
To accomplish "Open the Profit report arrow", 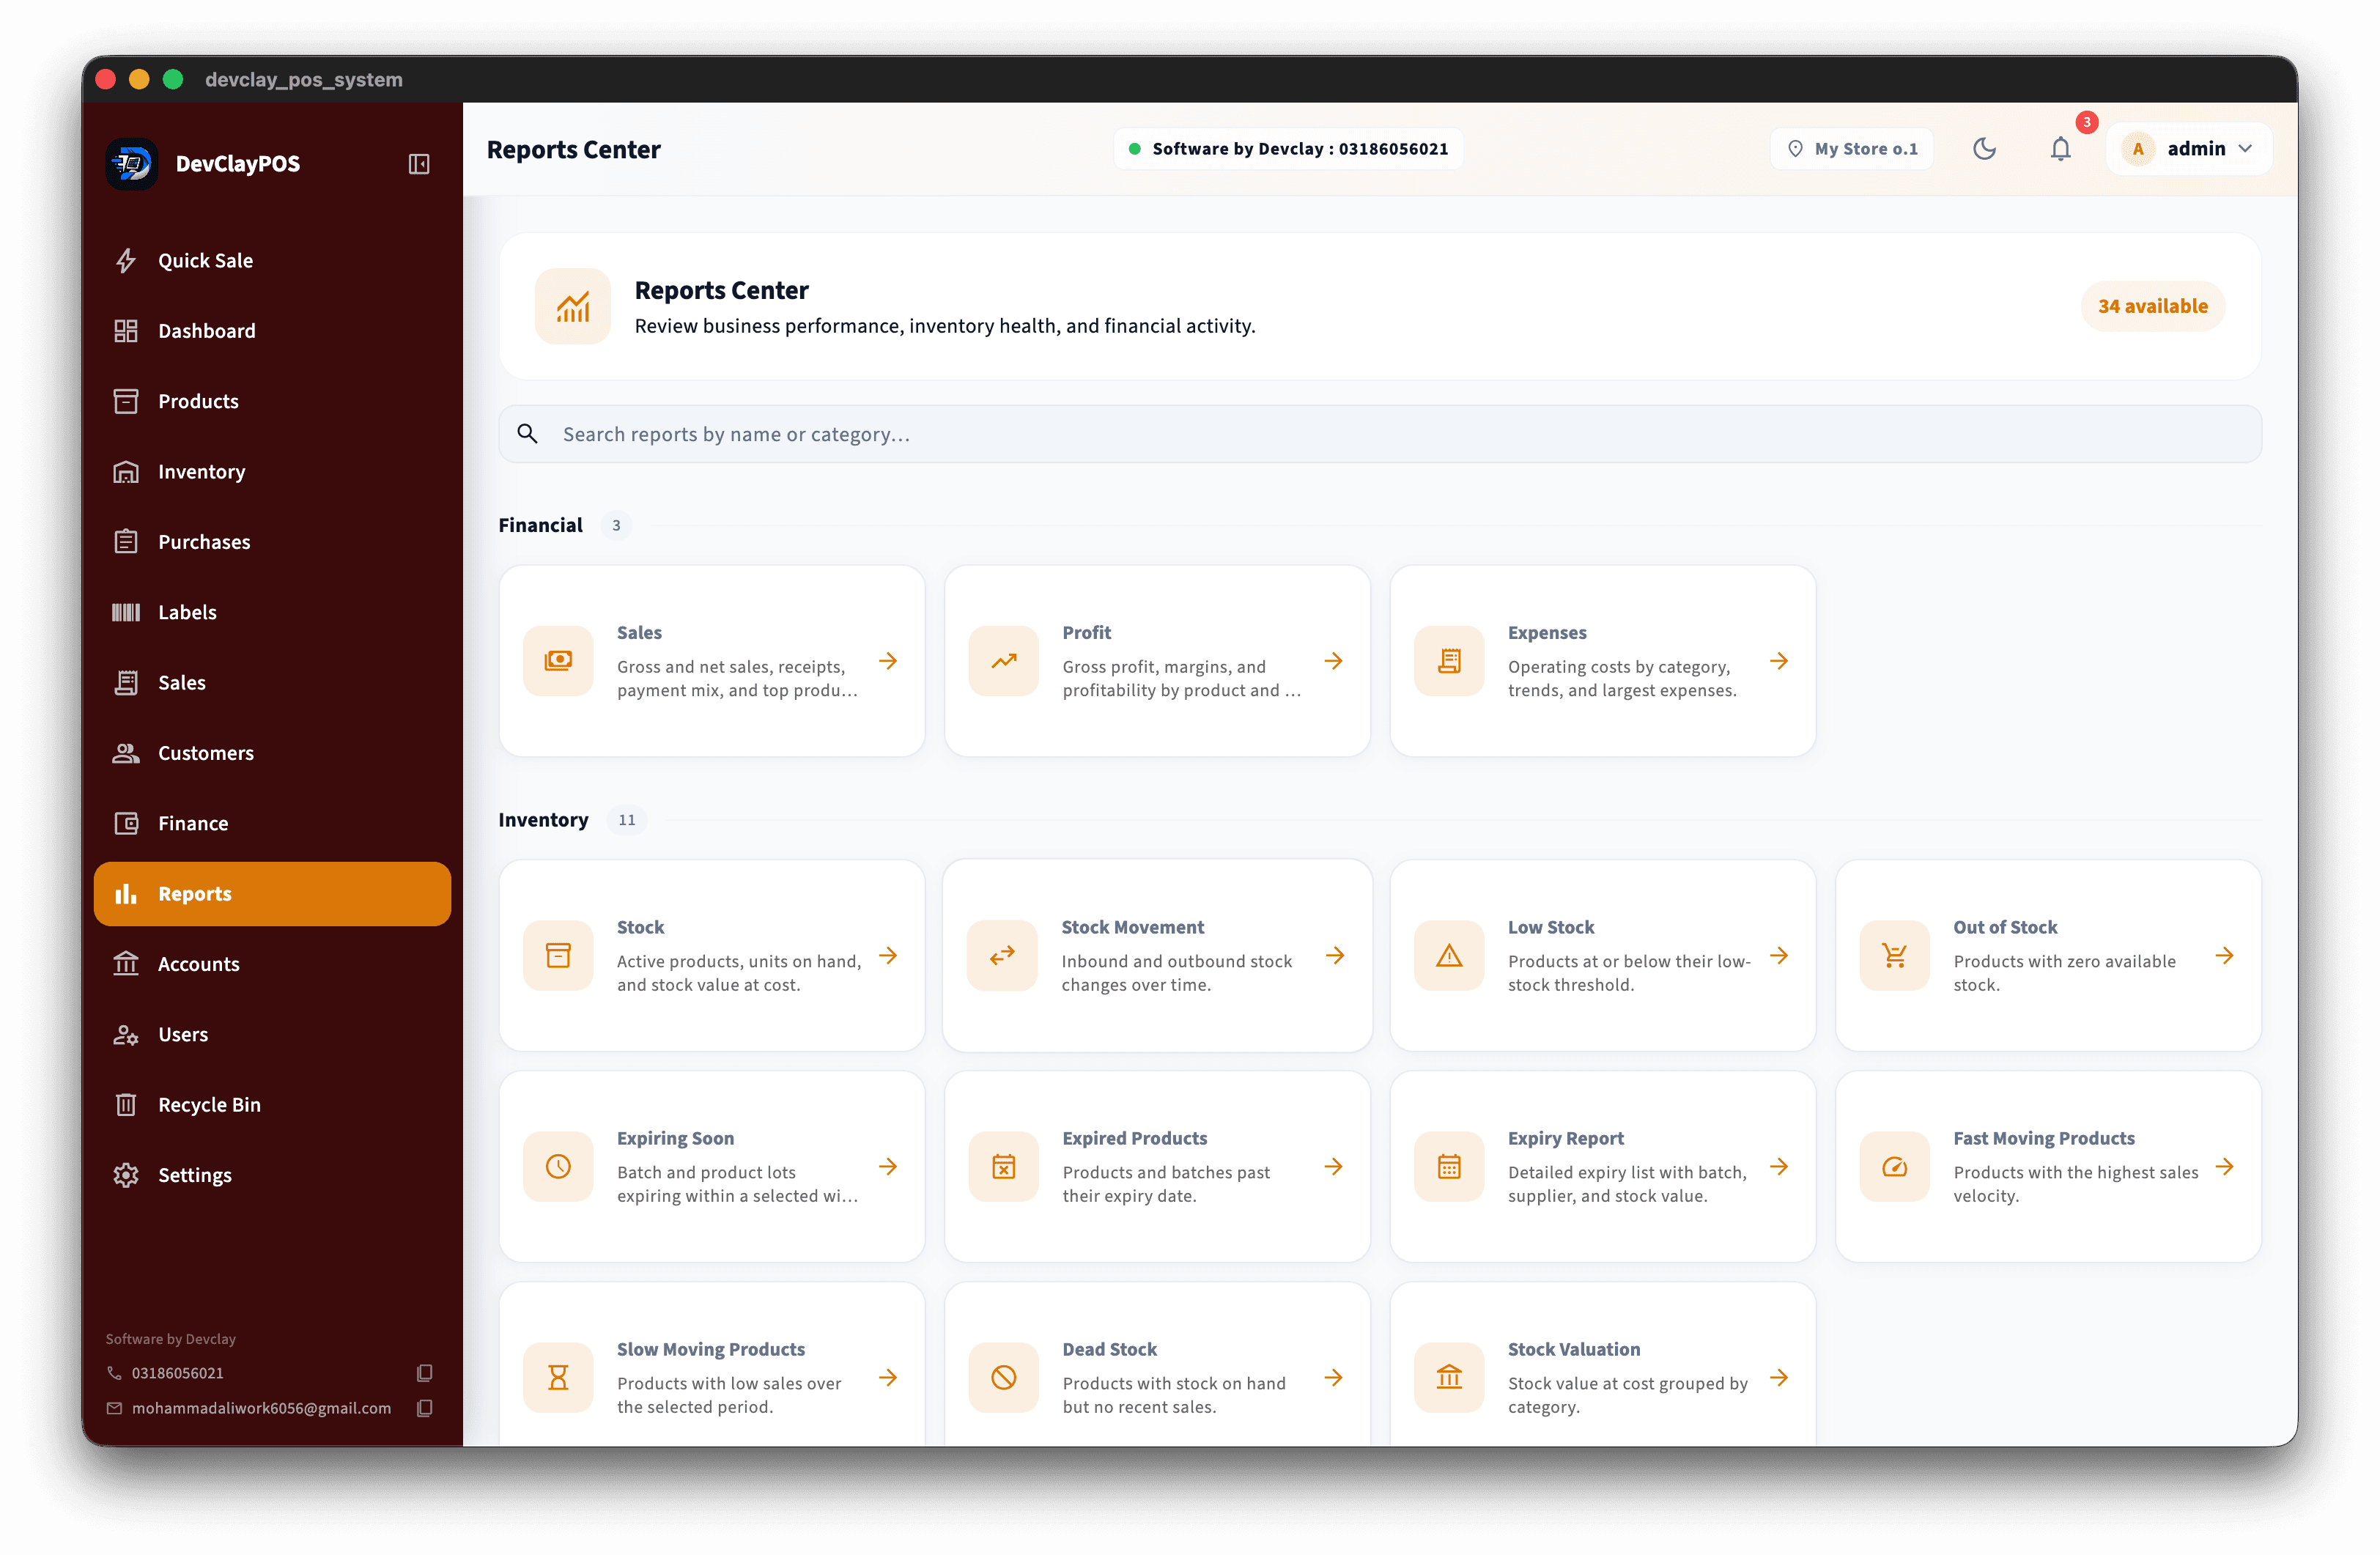I will tap(1333, 661).
